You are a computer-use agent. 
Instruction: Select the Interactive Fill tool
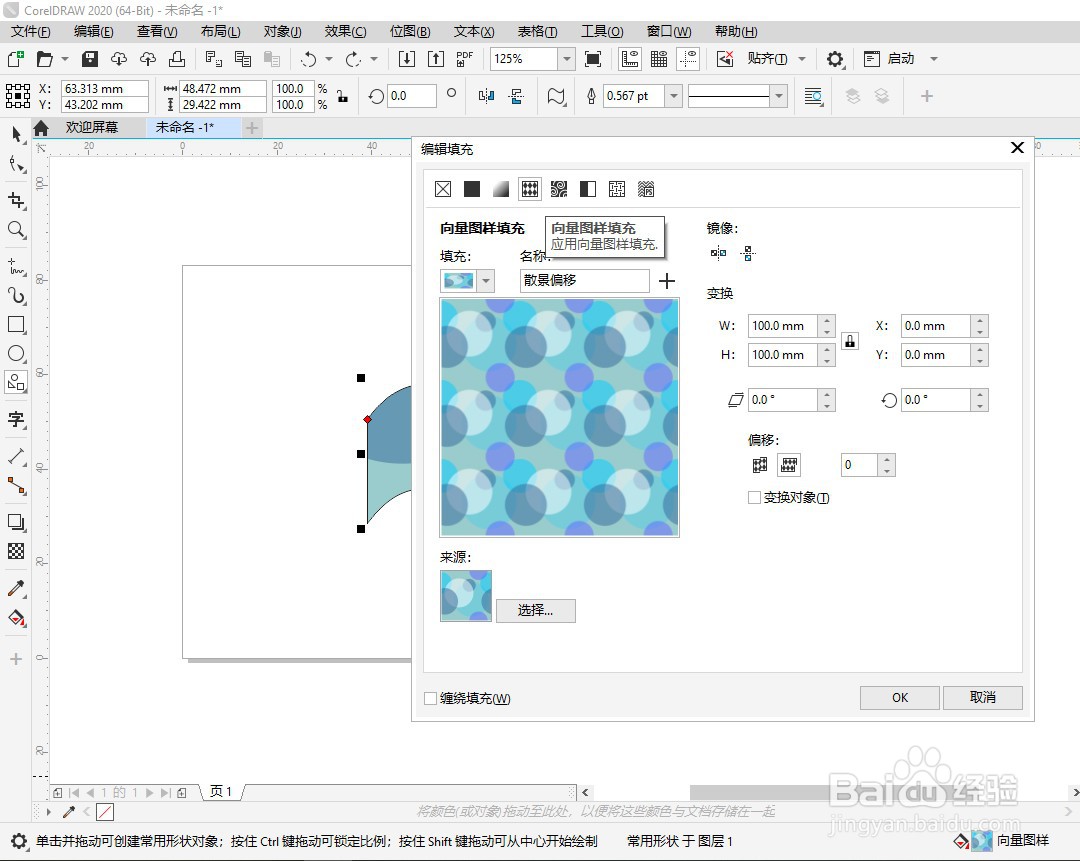point(17,618)
